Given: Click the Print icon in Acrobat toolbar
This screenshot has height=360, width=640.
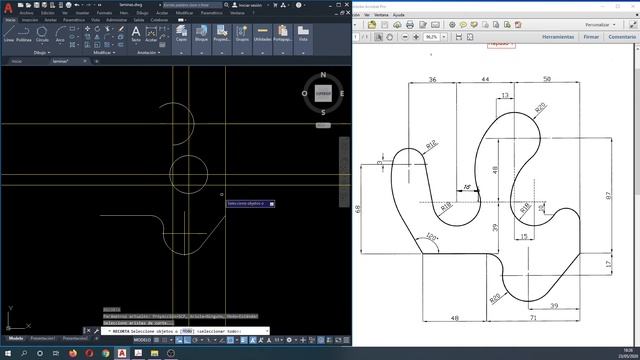Looking at the screenshot, I should click(x=410, y=25).
